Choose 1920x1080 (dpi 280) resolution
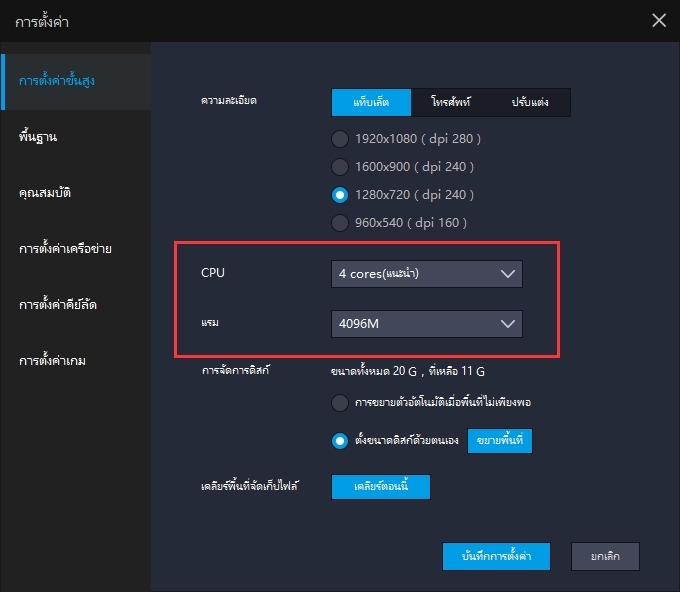680x592 pixels. 341,138
